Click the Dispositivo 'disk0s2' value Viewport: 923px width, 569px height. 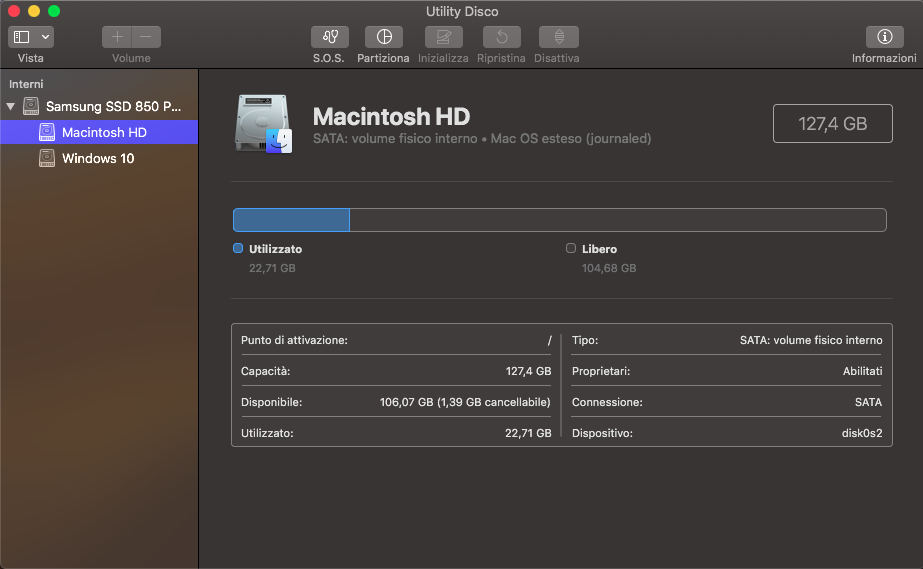862,433
